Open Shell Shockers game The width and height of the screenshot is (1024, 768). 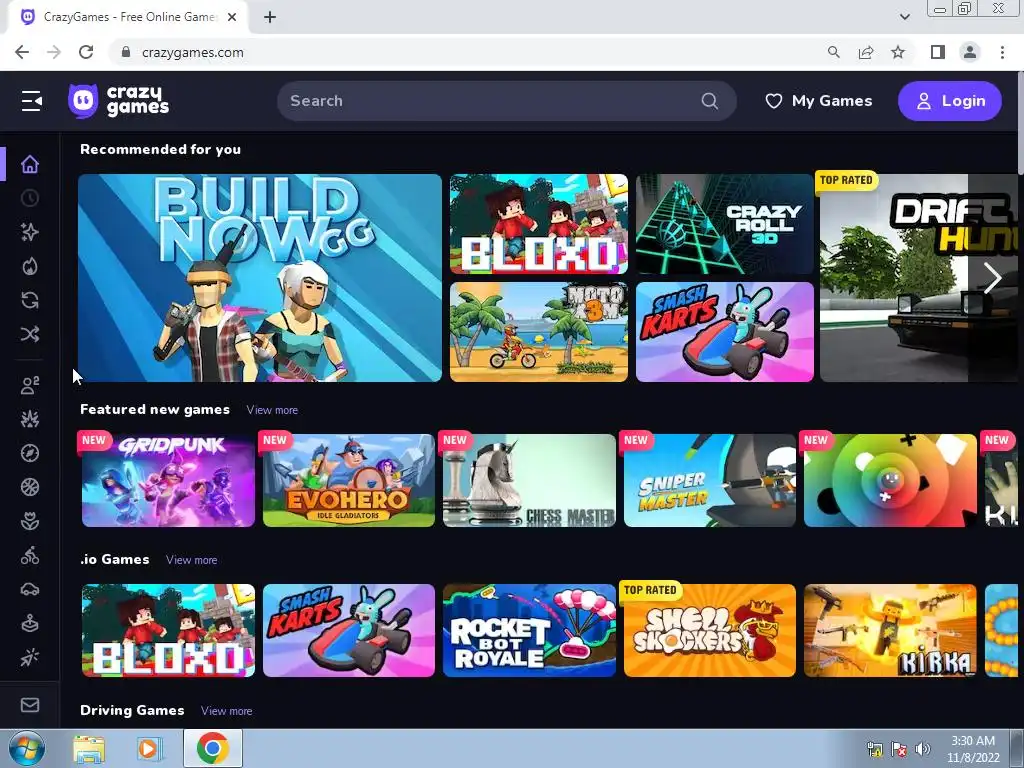coord(710,630)
